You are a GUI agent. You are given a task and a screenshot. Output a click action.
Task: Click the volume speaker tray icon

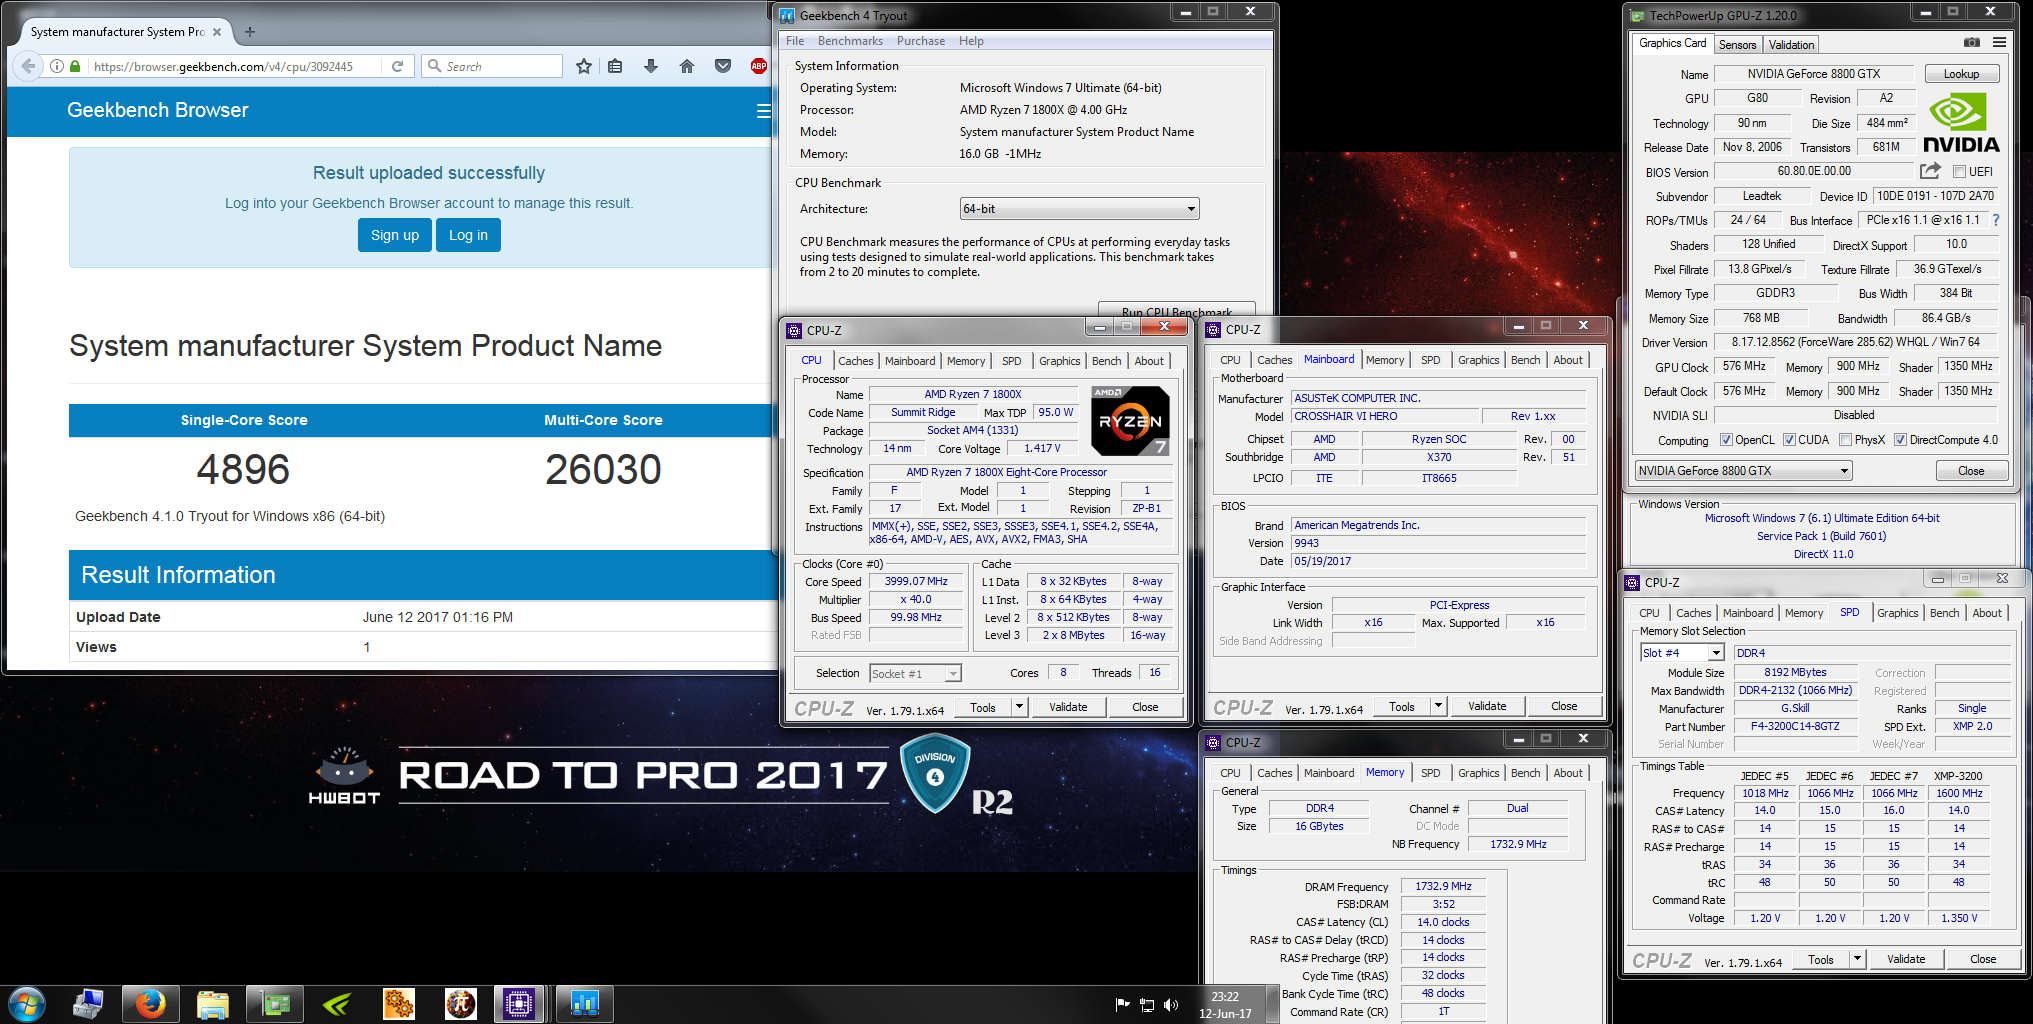coord(1171,1004)
